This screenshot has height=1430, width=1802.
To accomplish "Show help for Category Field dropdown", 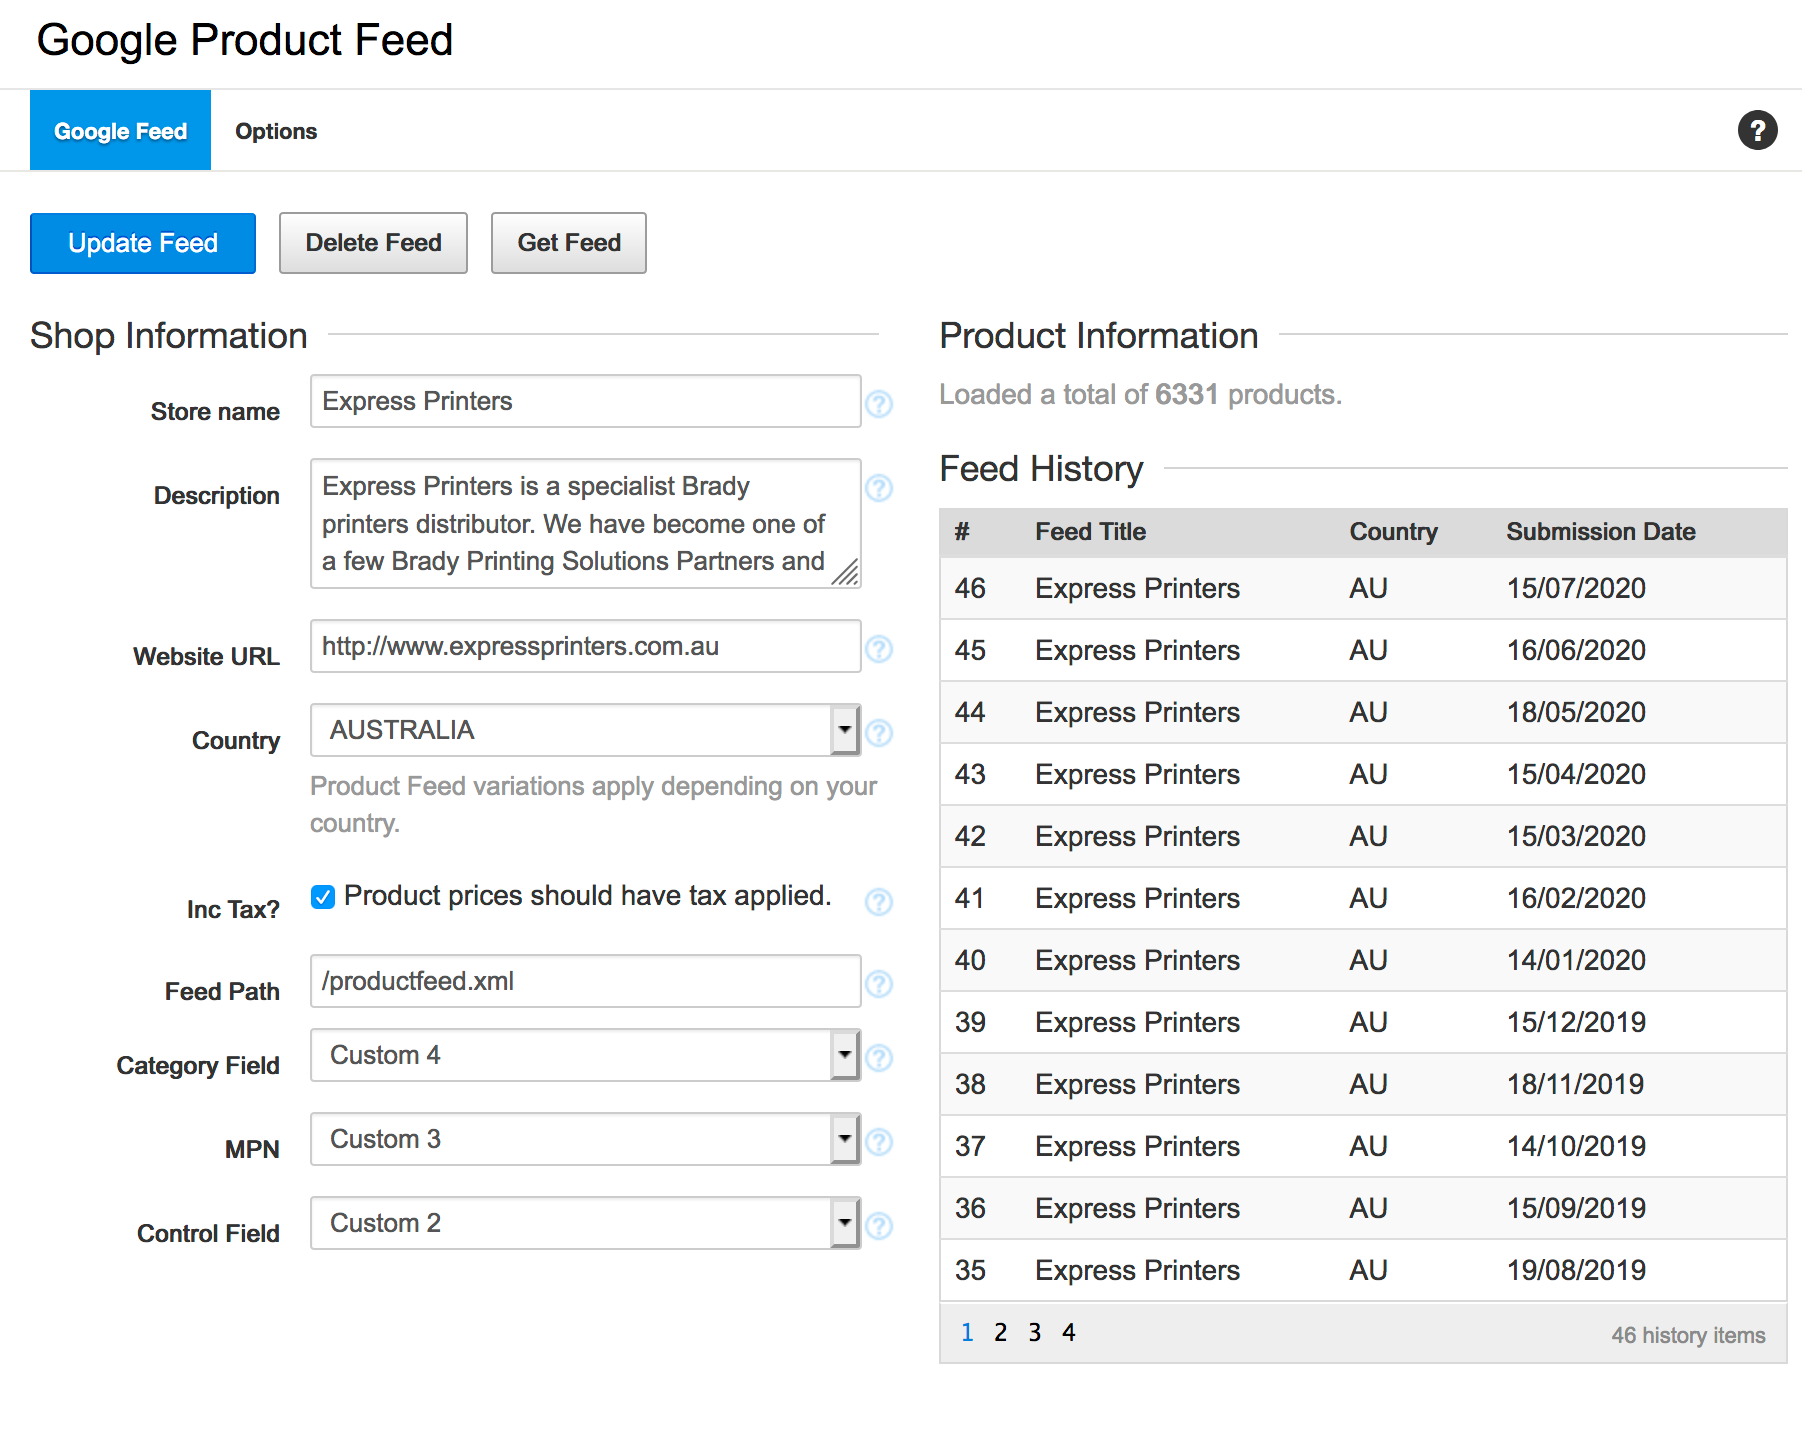I will [x=879, y=1058].
